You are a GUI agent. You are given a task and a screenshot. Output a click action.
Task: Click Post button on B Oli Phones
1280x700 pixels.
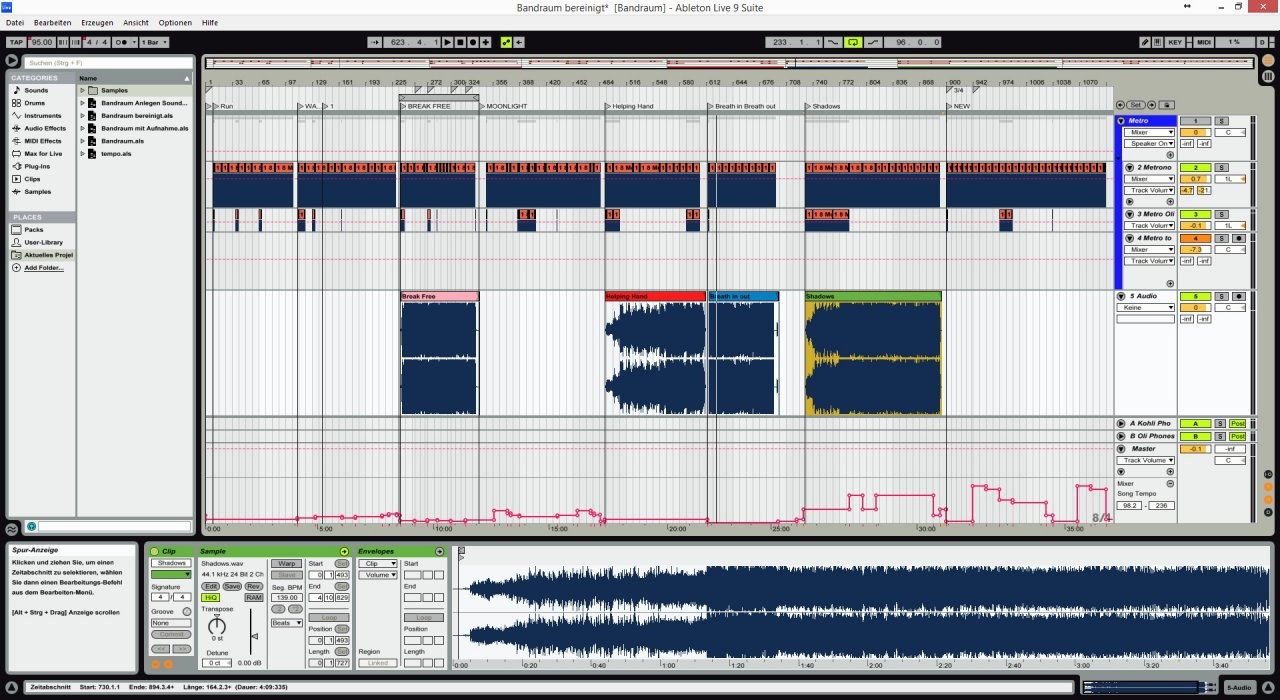click(1238, 437)
